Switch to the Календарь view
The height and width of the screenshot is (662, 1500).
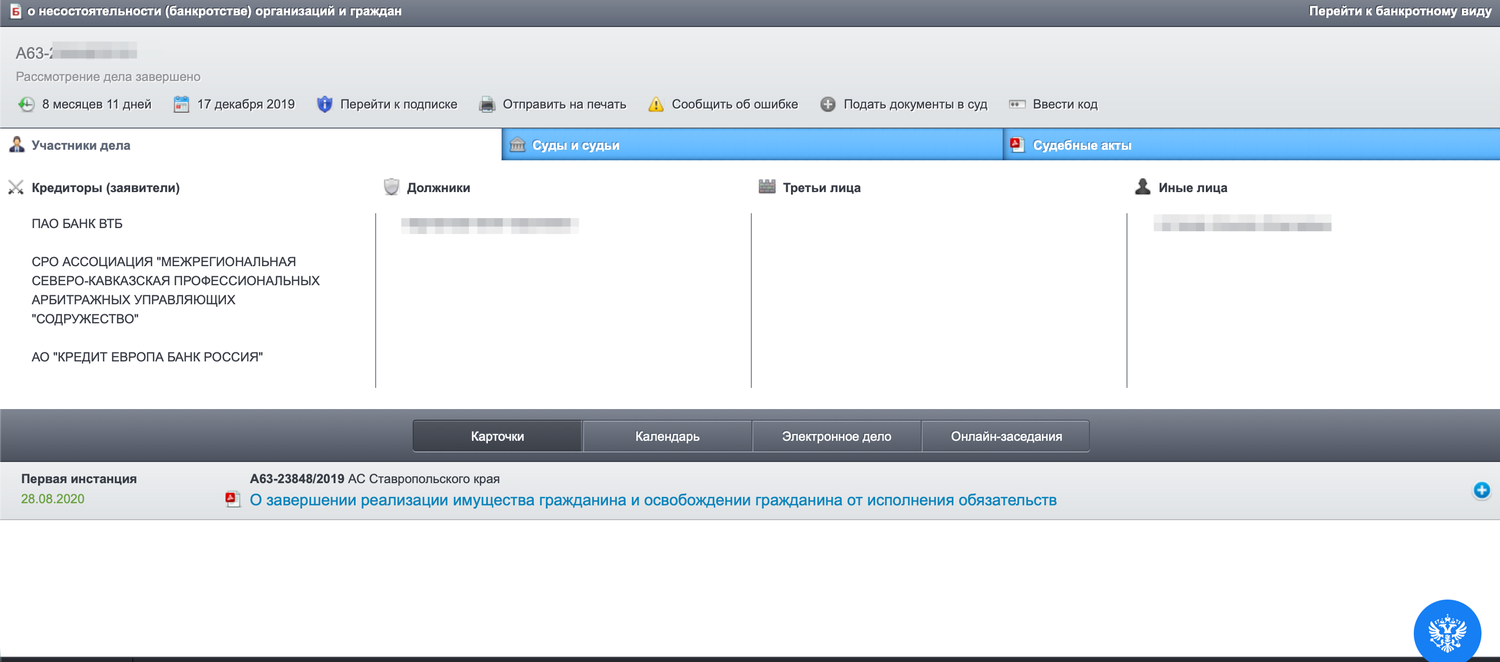tap(667, 437)
